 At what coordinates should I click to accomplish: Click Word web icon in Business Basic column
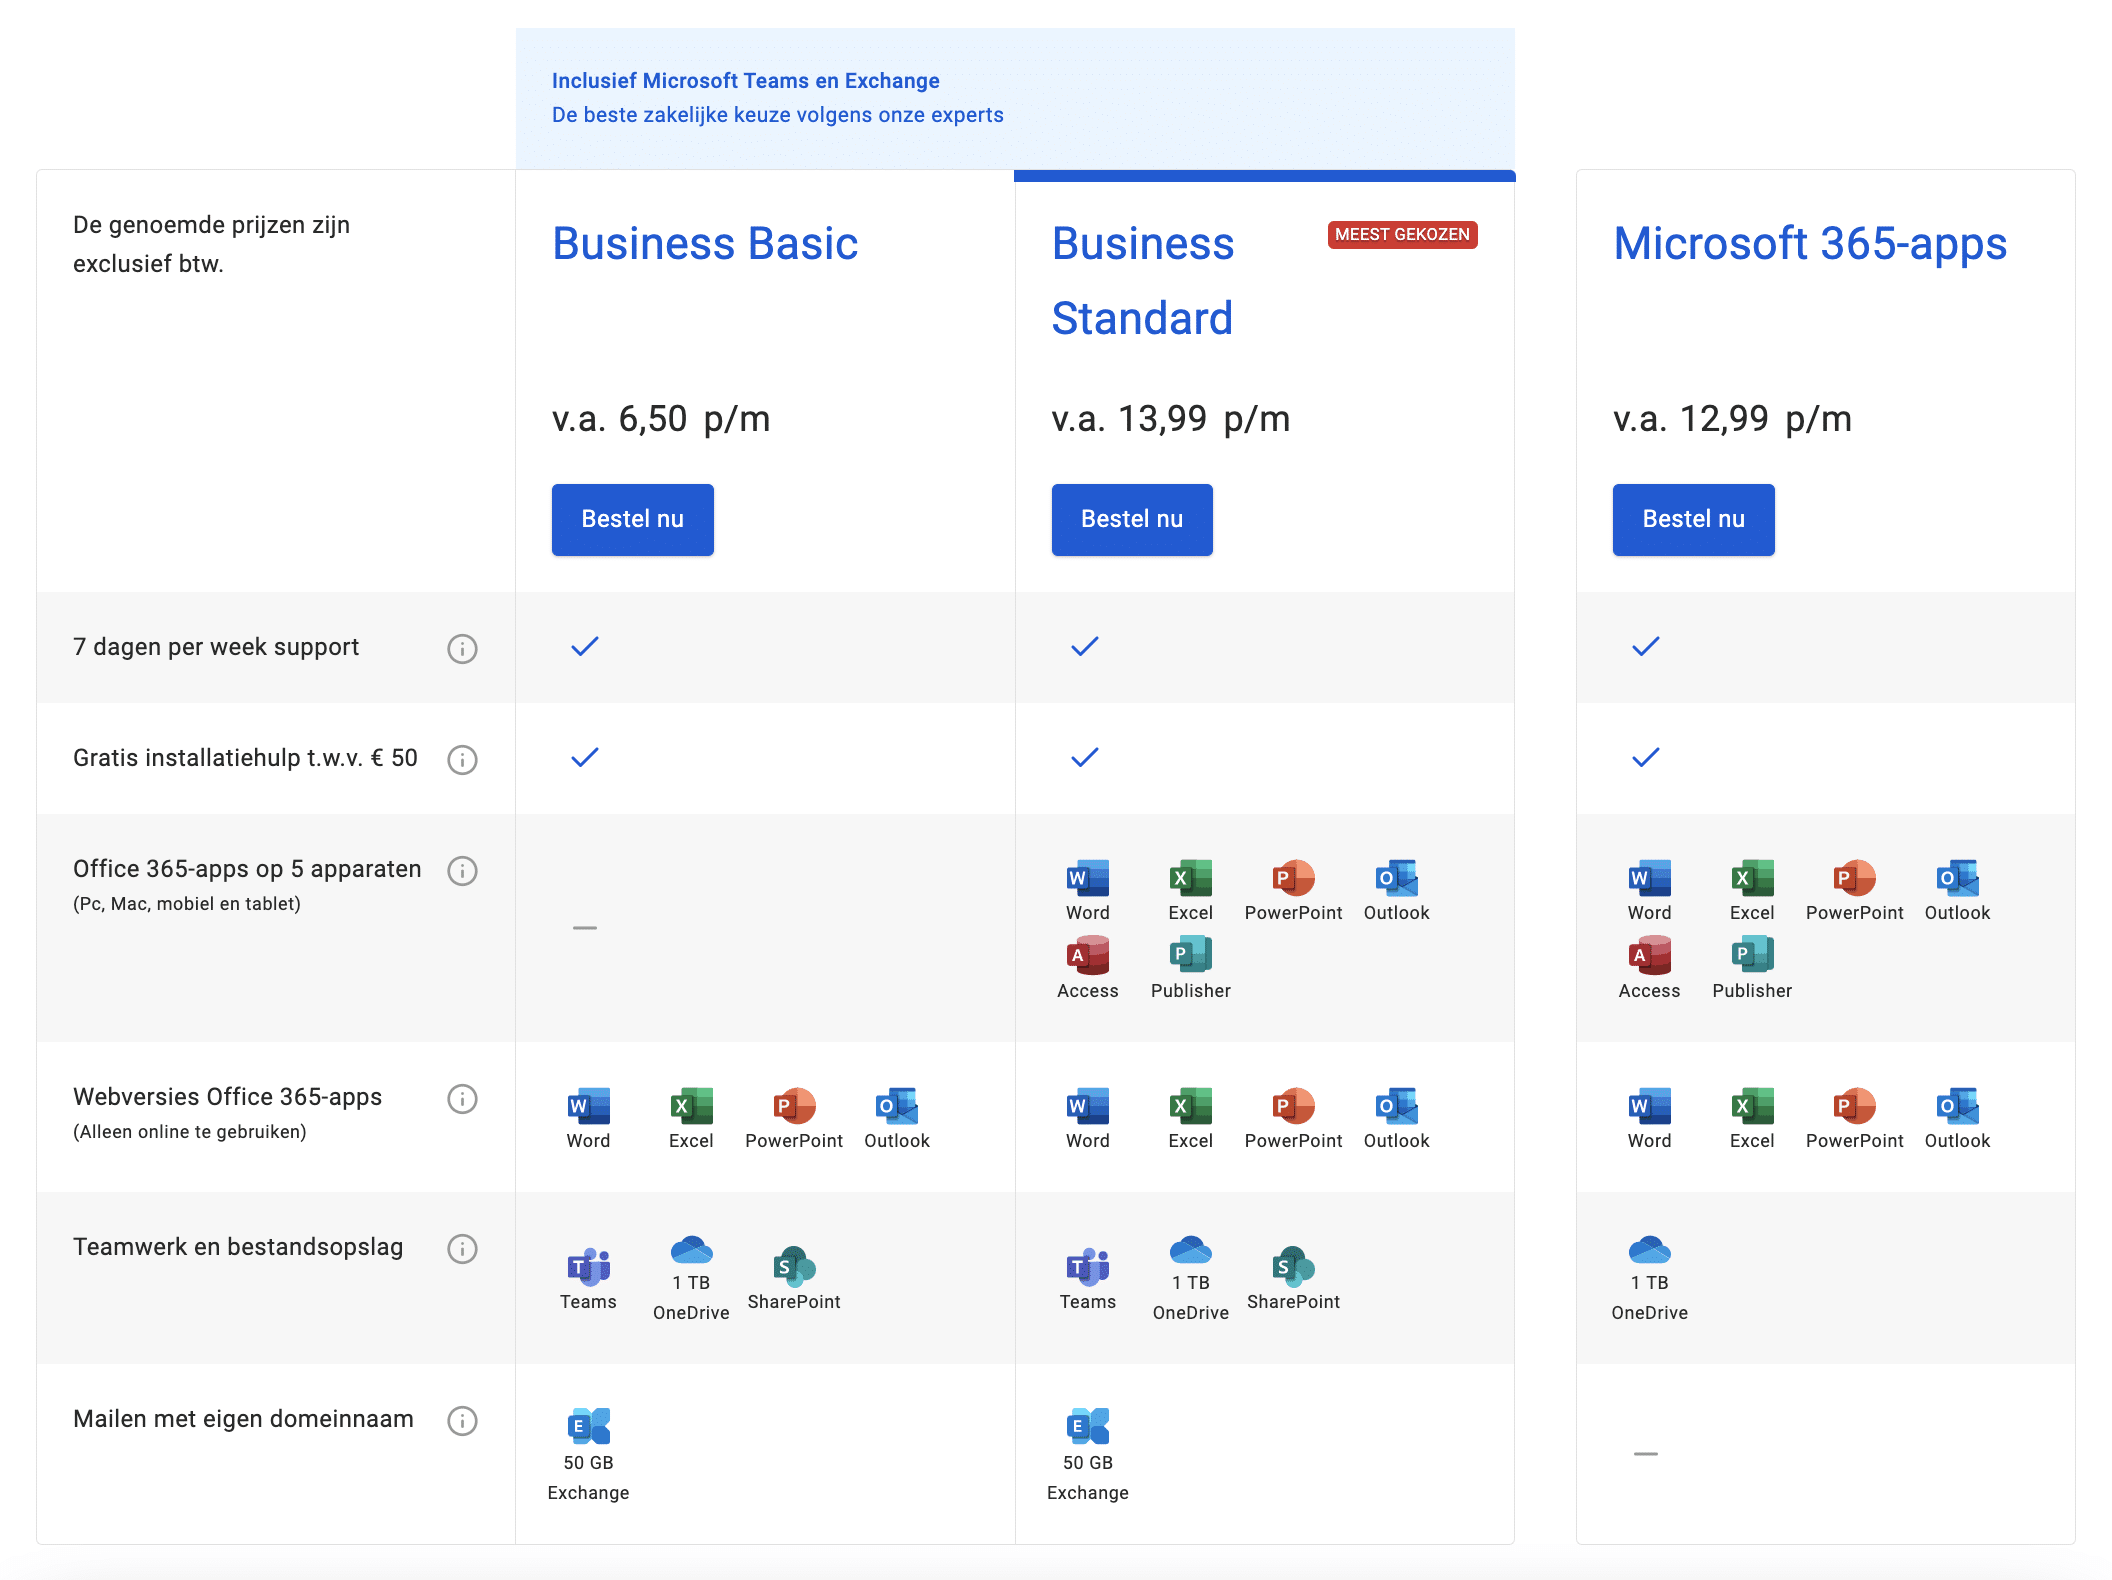[588, 1106]
